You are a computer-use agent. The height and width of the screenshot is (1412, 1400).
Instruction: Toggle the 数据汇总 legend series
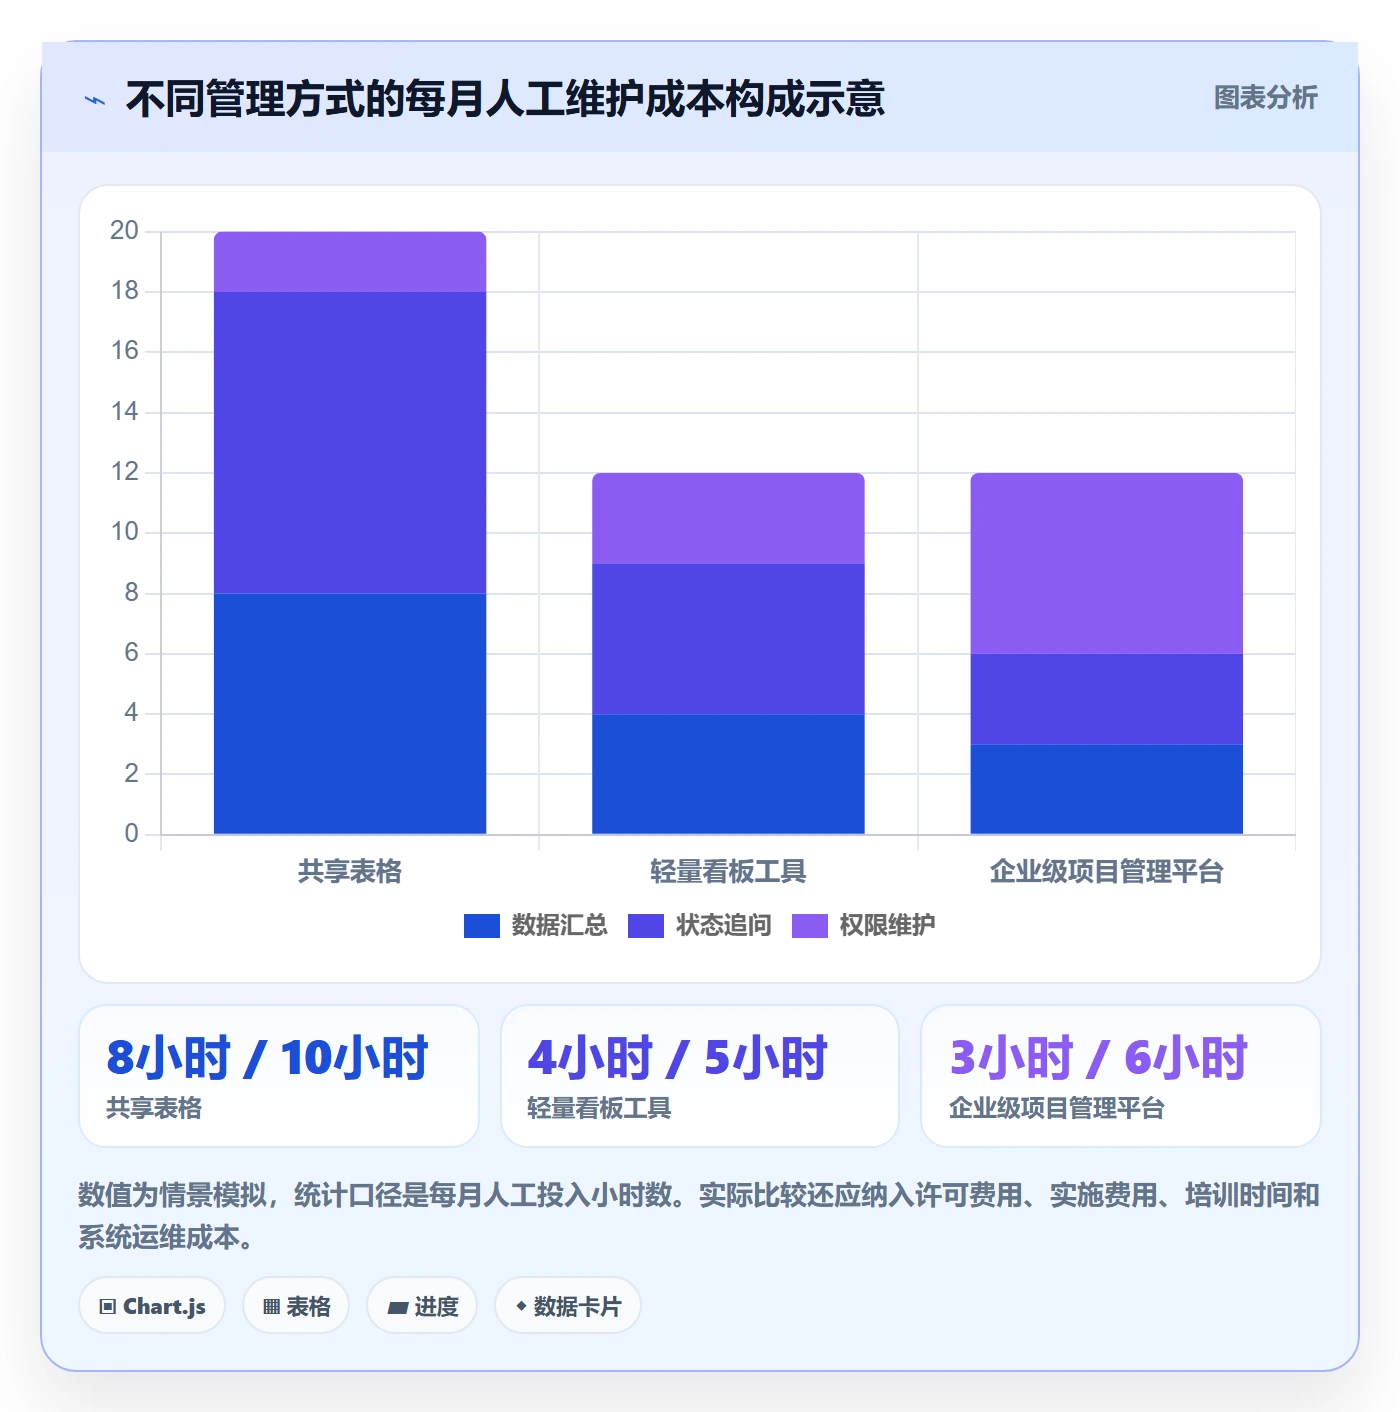(536, 925)
